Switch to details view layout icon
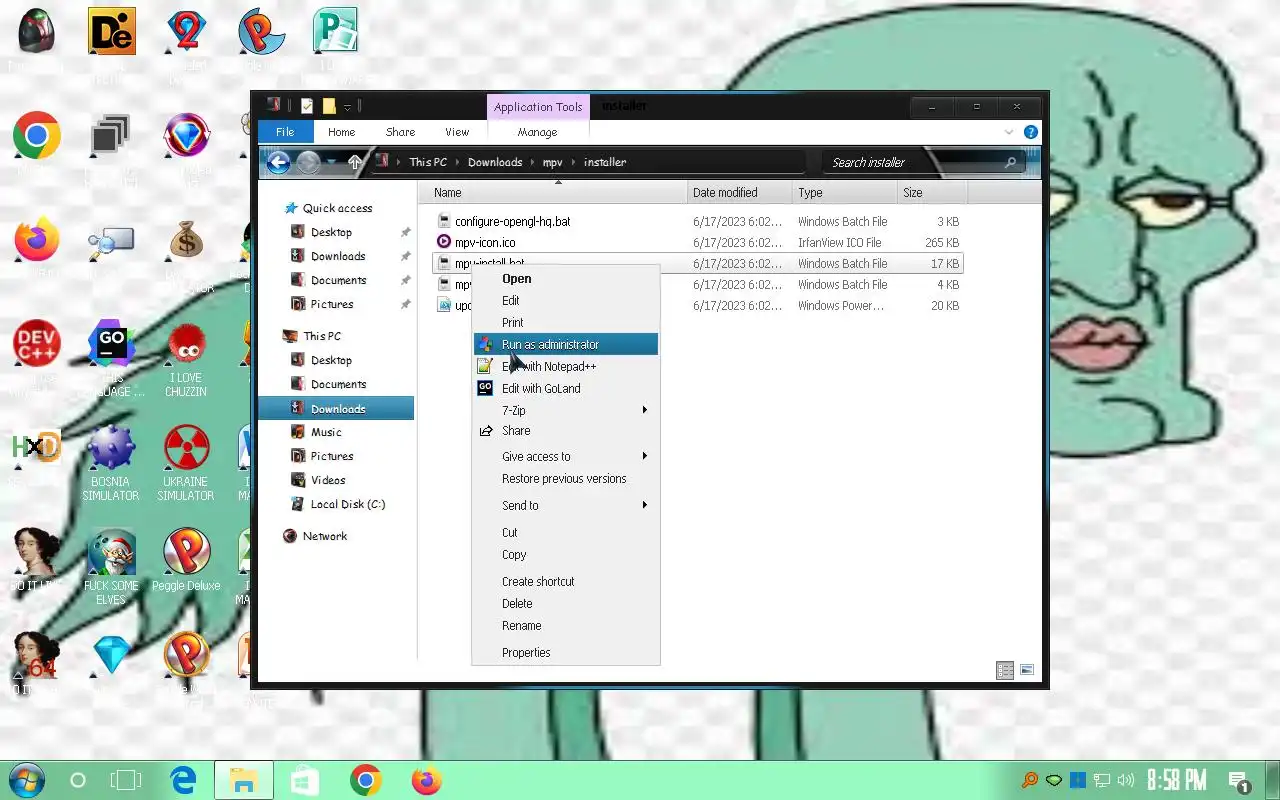The image size is (1280, 800). point(1005,670)
